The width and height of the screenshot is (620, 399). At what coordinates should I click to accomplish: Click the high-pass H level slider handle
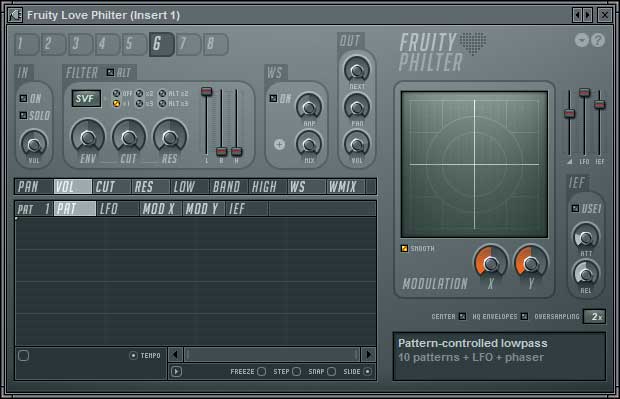236,151
